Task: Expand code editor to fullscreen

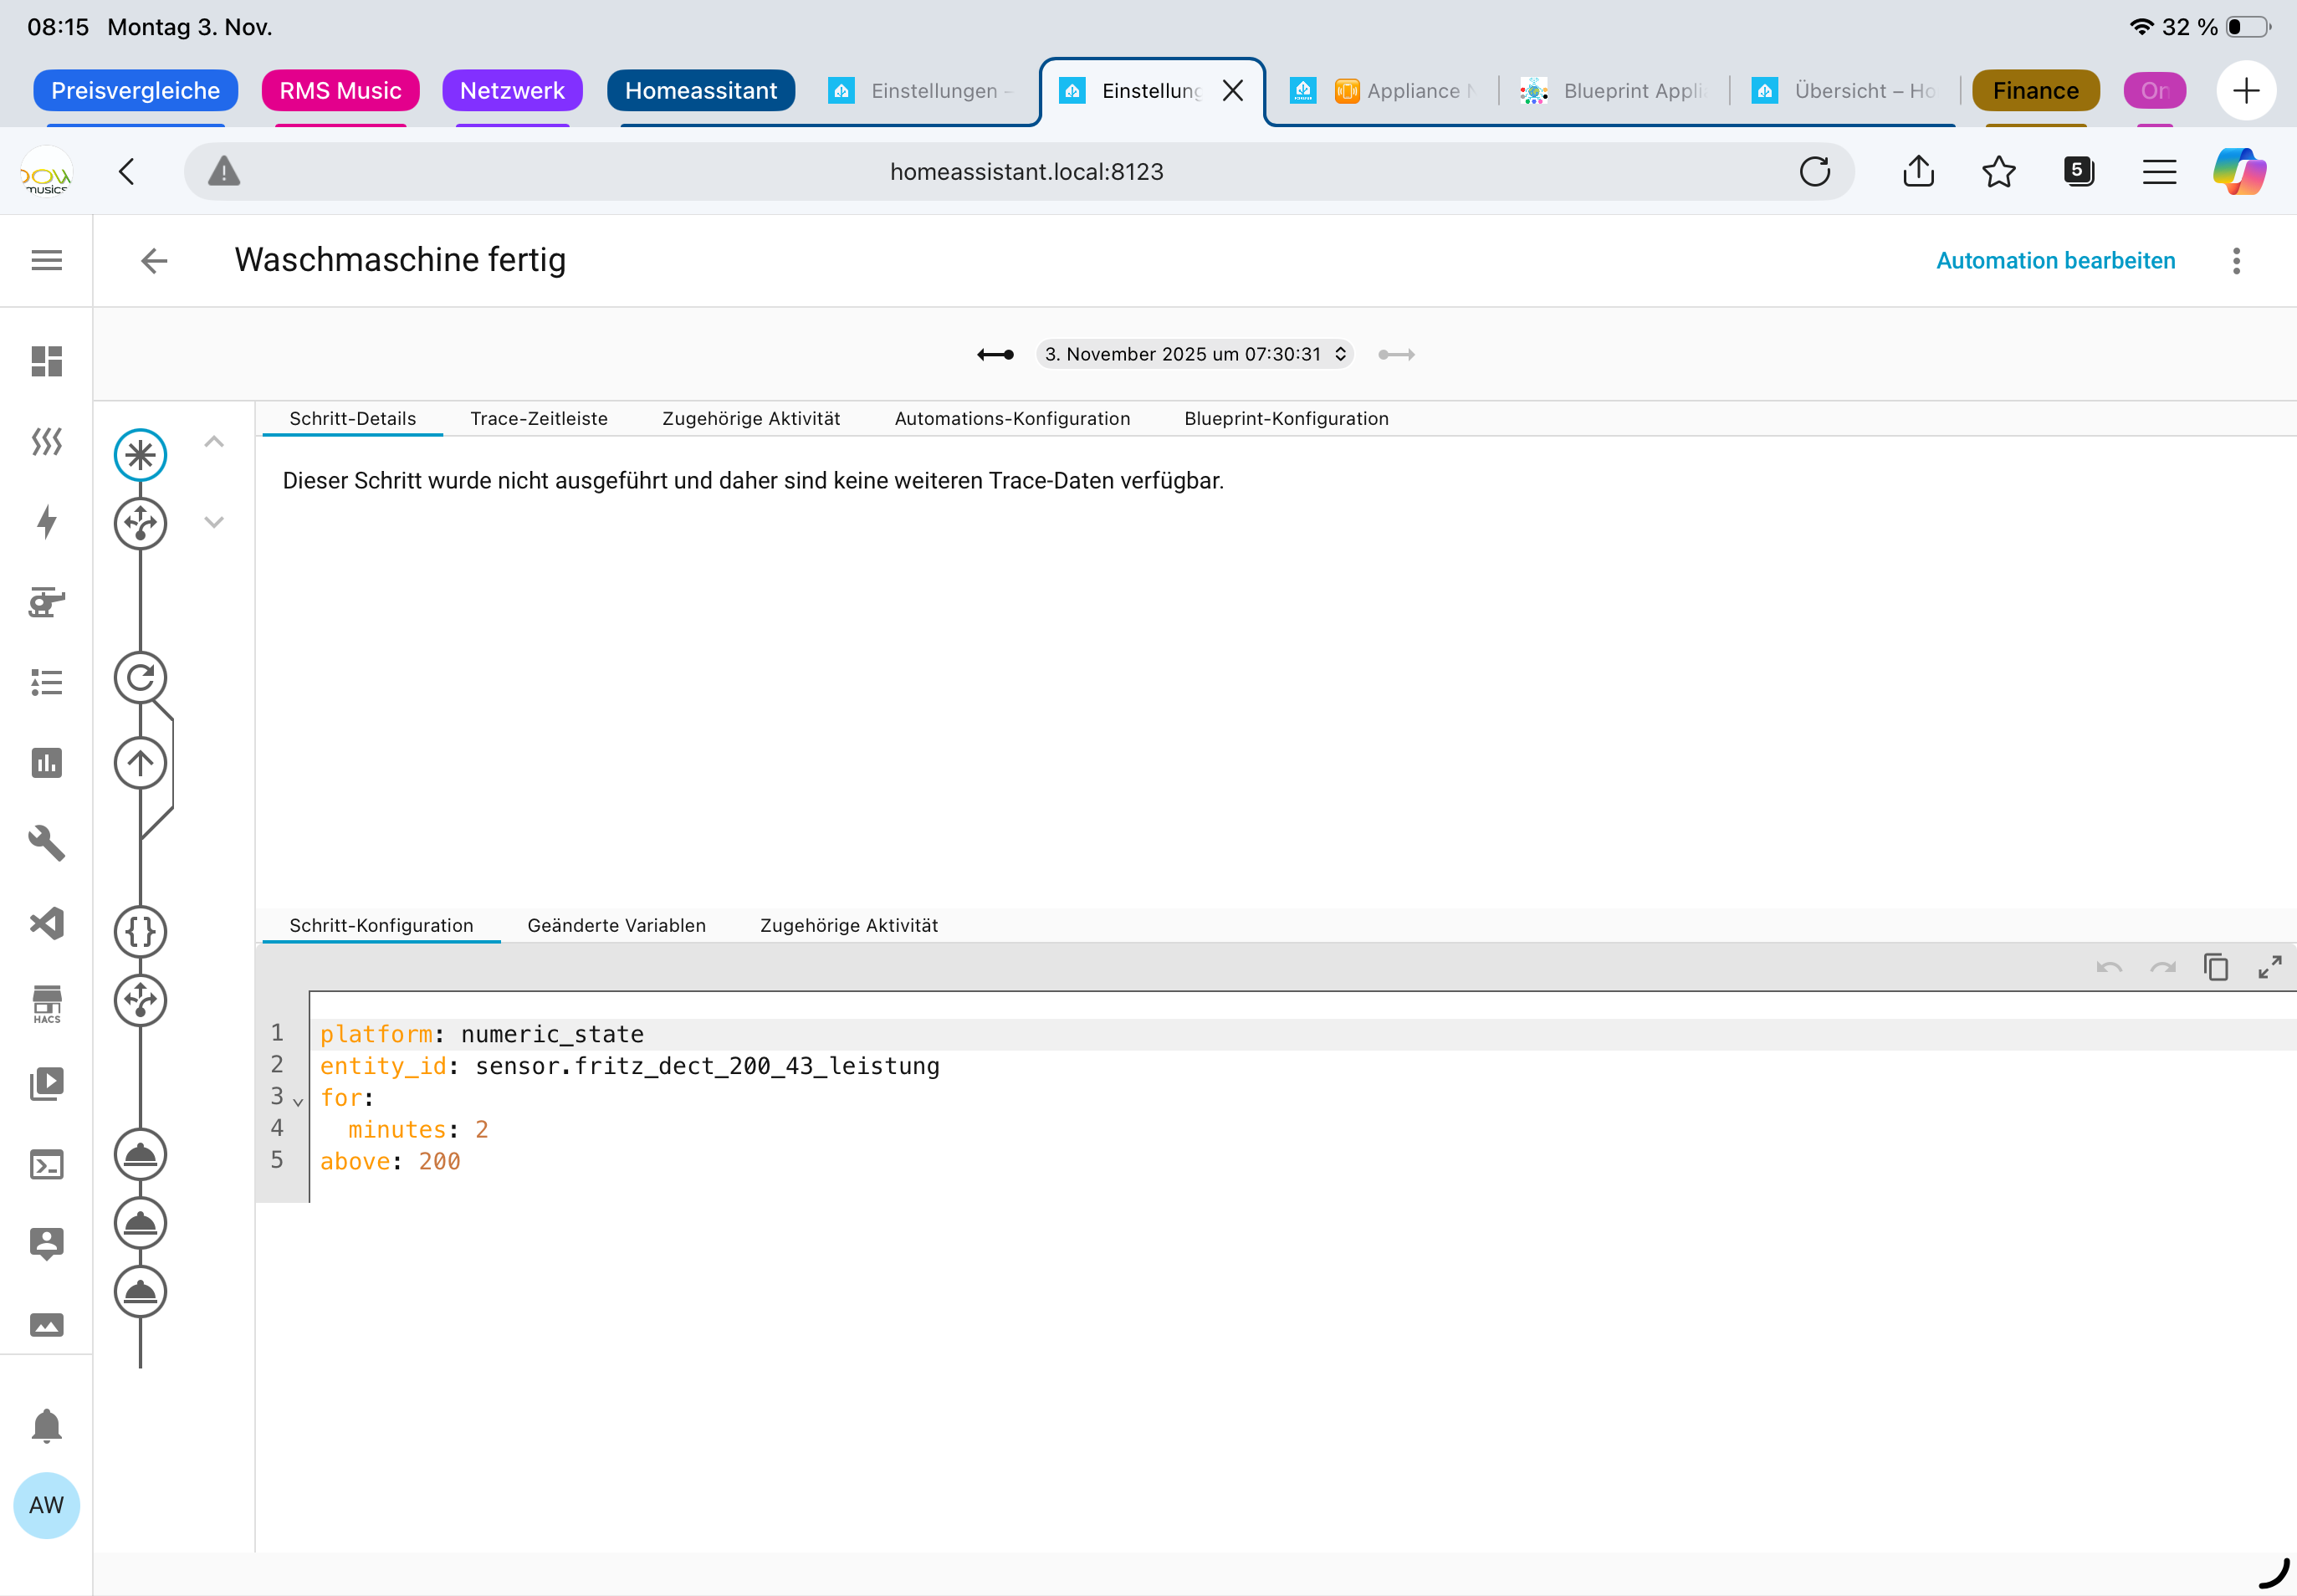Action: [x=2269, y=967]
